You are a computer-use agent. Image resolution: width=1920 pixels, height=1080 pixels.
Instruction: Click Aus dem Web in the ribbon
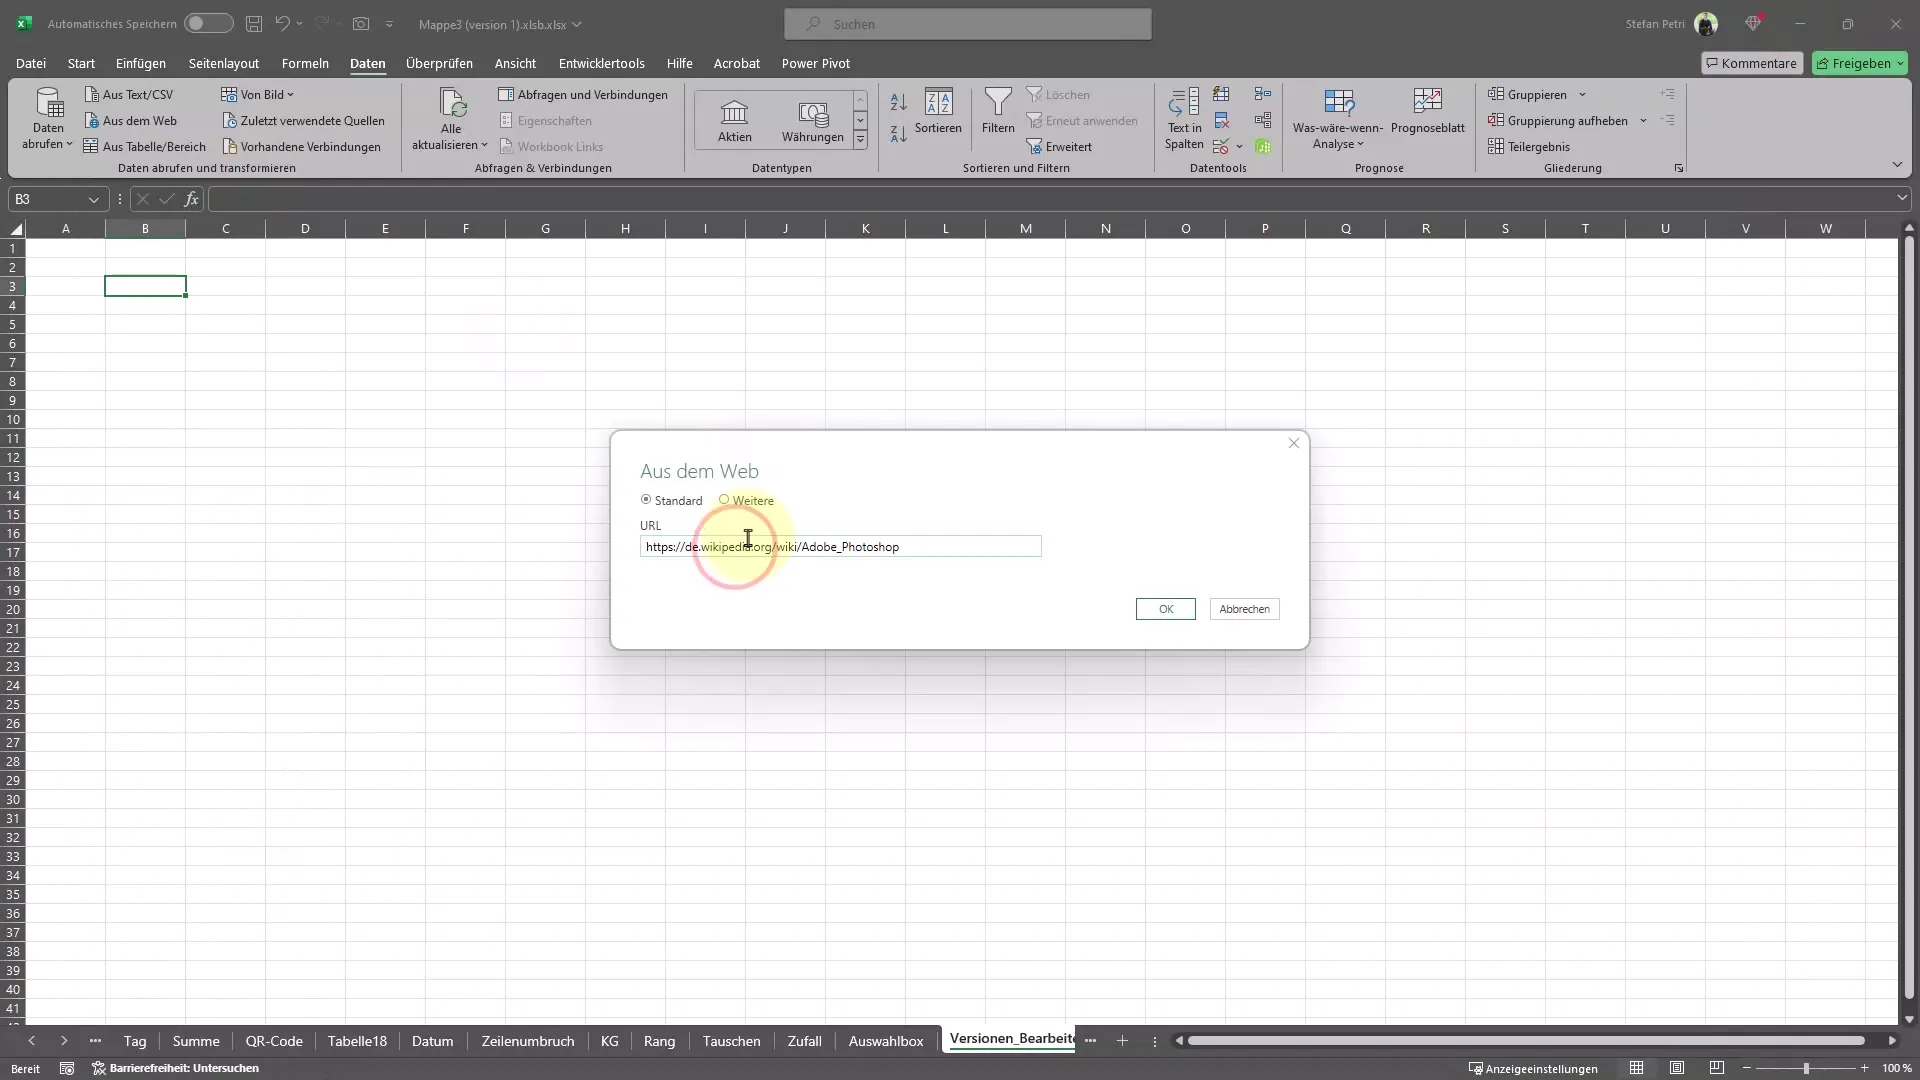pos(130,120)
